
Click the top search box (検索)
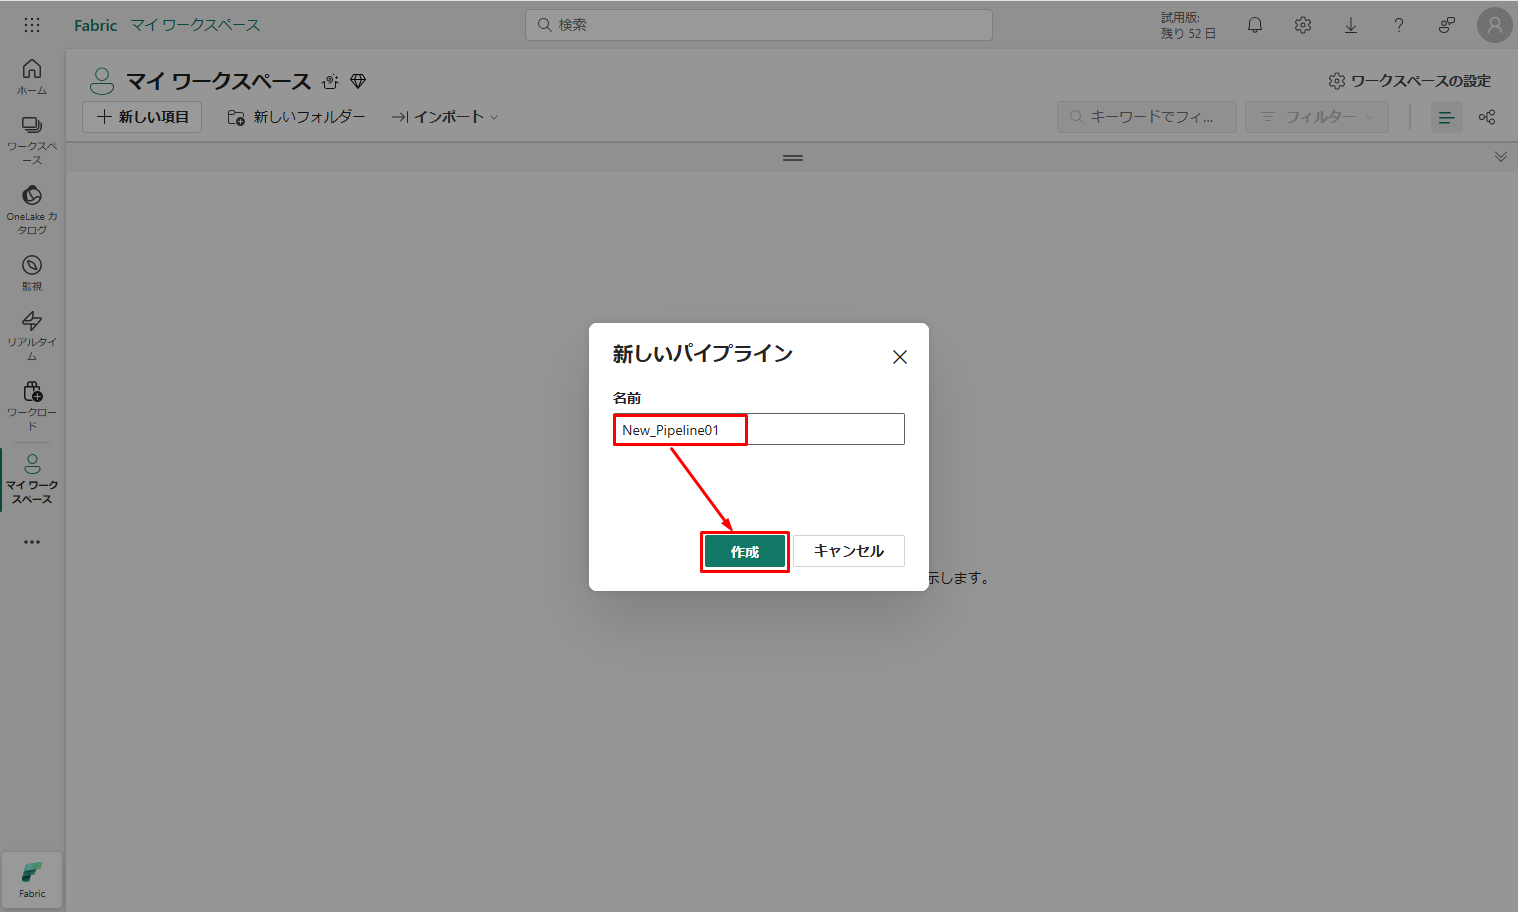pos(759,25)
